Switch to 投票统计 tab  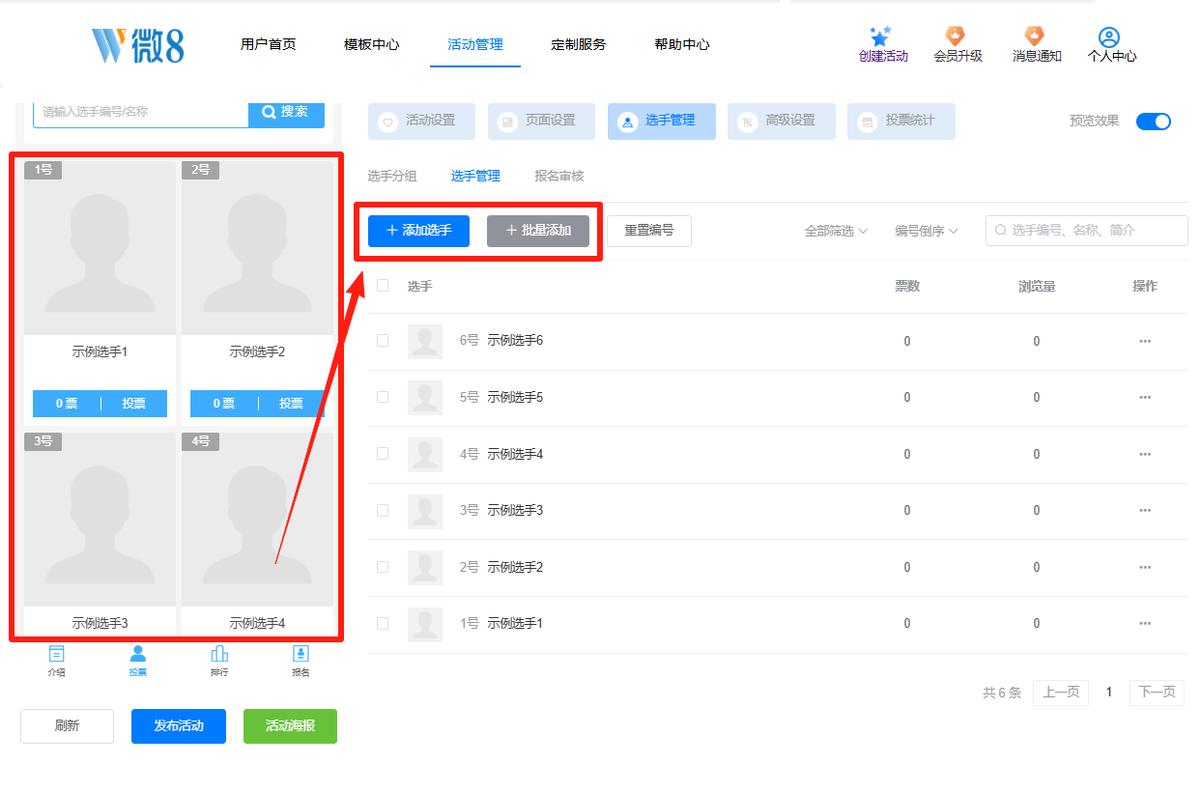pyautogui.click(x=901, y=121)
